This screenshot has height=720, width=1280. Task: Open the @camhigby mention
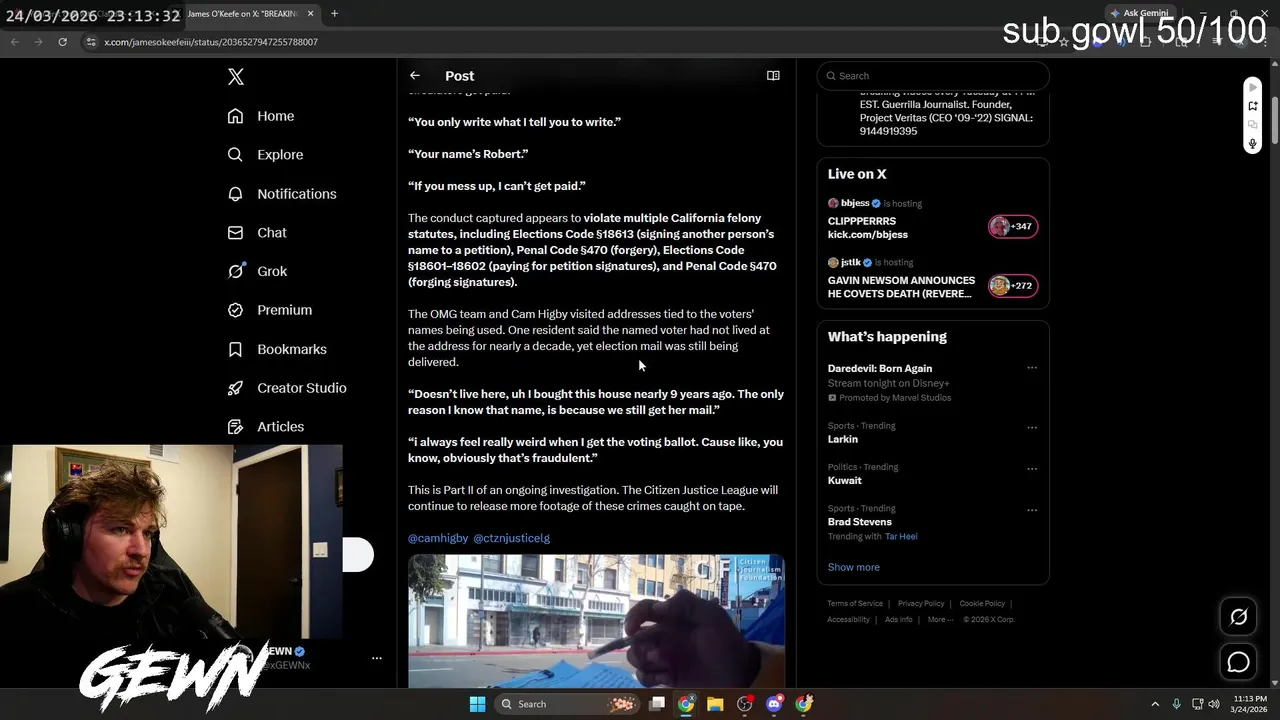tap(438, 538)
